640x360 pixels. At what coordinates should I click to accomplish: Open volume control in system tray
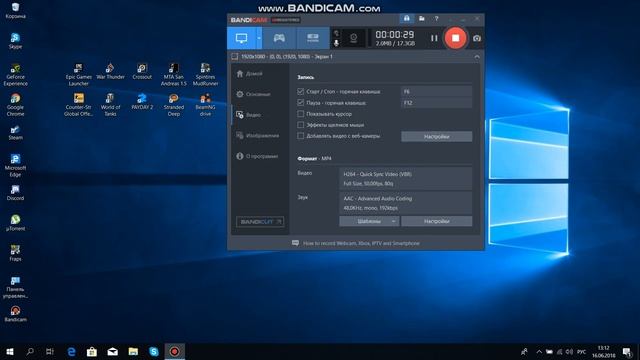point(569,351)
